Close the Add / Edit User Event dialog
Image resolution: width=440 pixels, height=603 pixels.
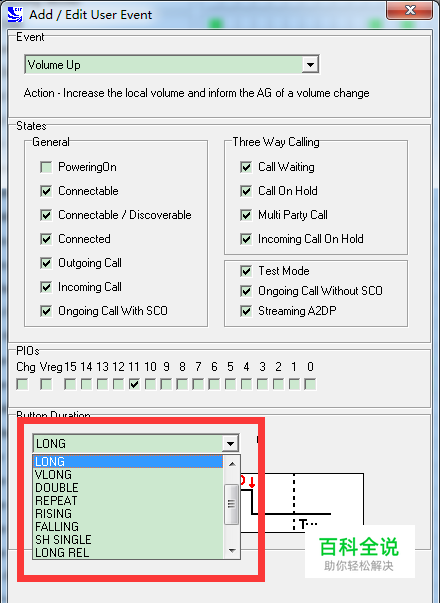(x=410, y=10)
